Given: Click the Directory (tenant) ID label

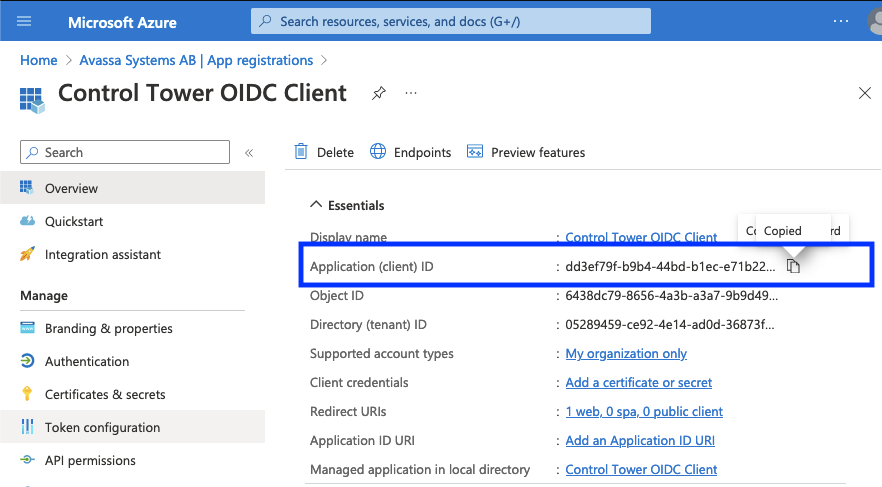Looking at the screenshot, I should (x=368, y=324).
